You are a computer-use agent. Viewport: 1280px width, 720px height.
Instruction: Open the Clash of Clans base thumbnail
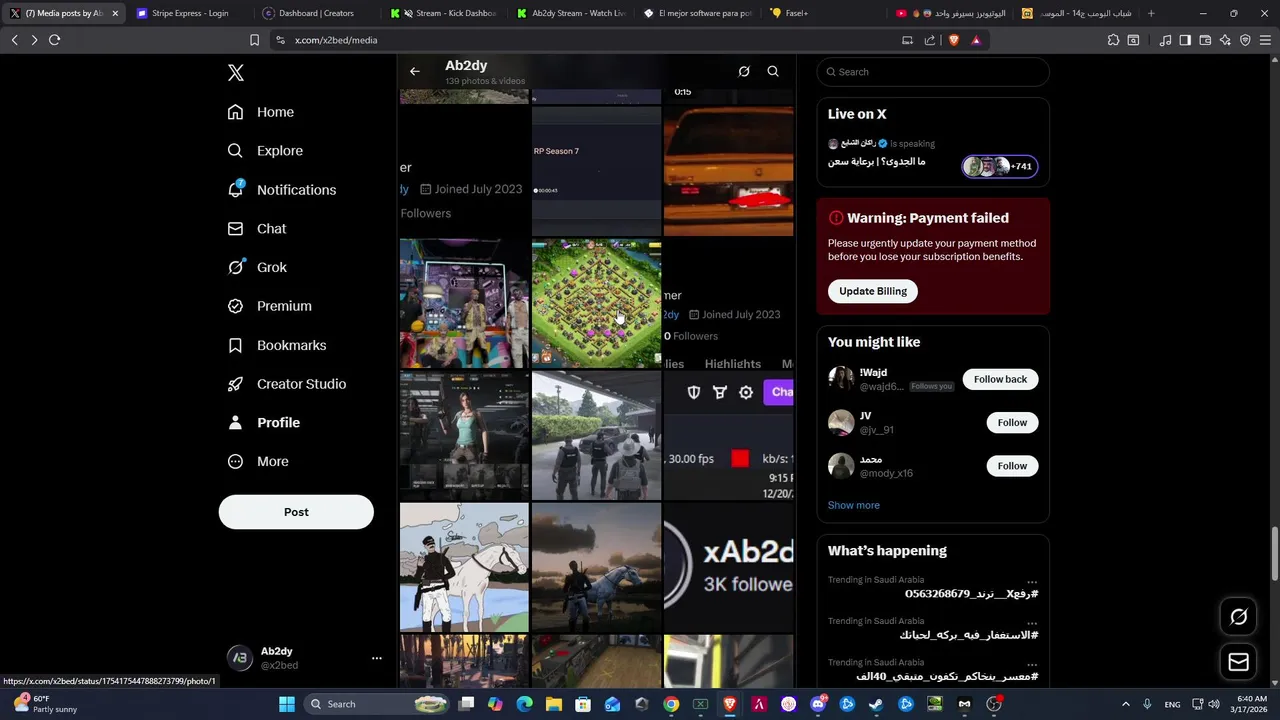(x=596, y=303)
